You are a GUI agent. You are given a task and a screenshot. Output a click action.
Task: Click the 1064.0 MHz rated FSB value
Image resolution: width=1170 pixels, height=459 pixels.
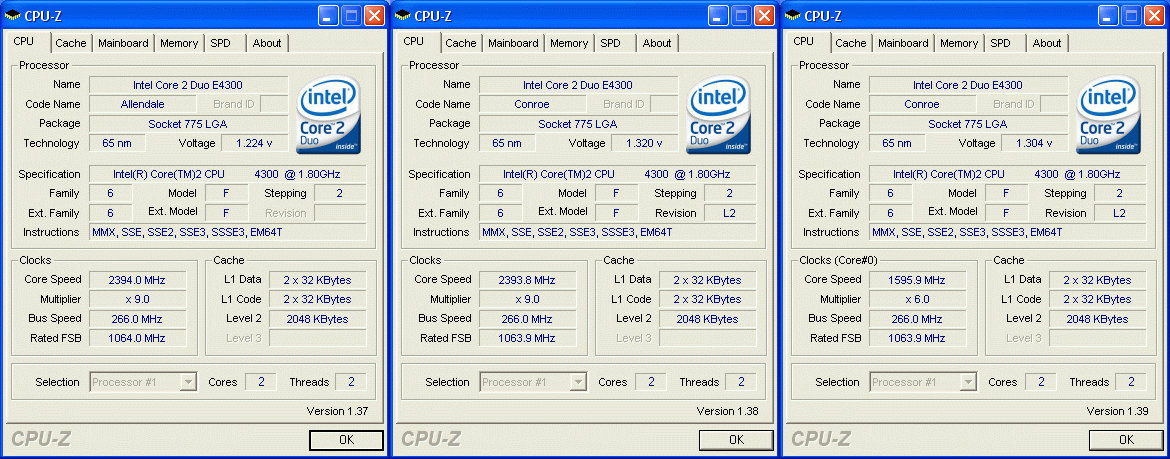pyautogui.click(x=137, y=338)
